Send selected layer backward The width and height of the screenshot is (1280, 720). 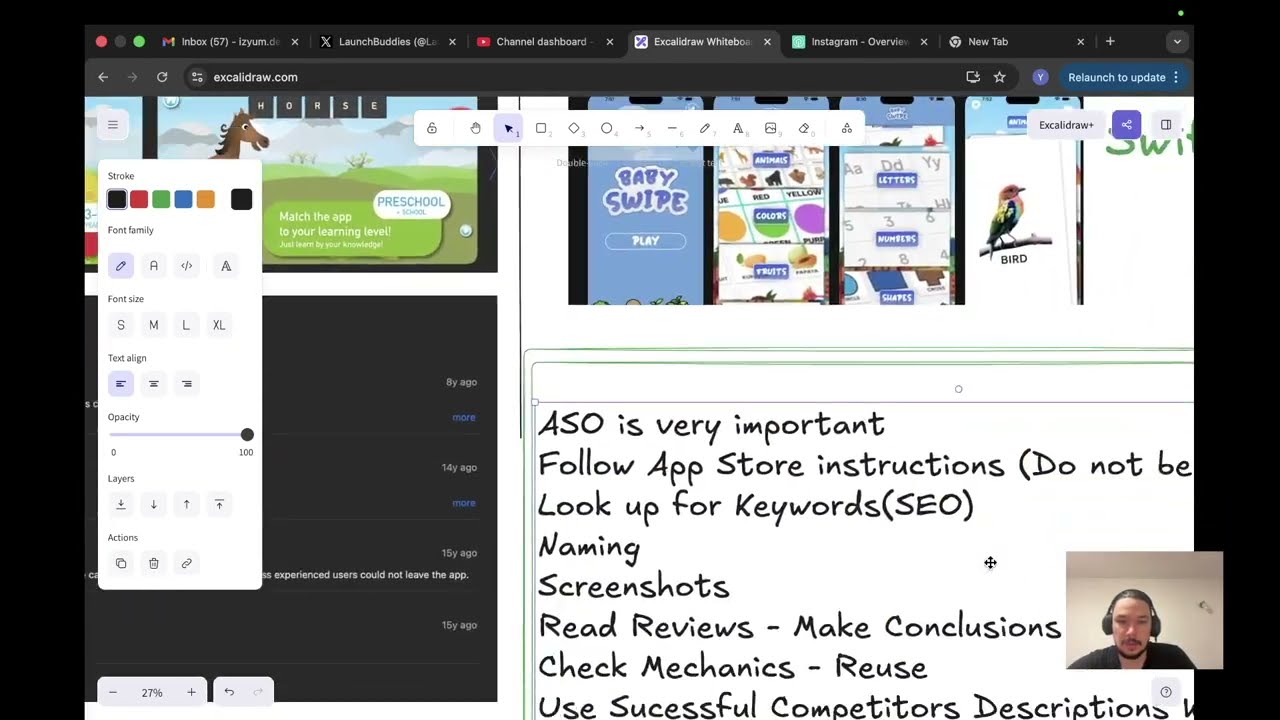(154, 504)
